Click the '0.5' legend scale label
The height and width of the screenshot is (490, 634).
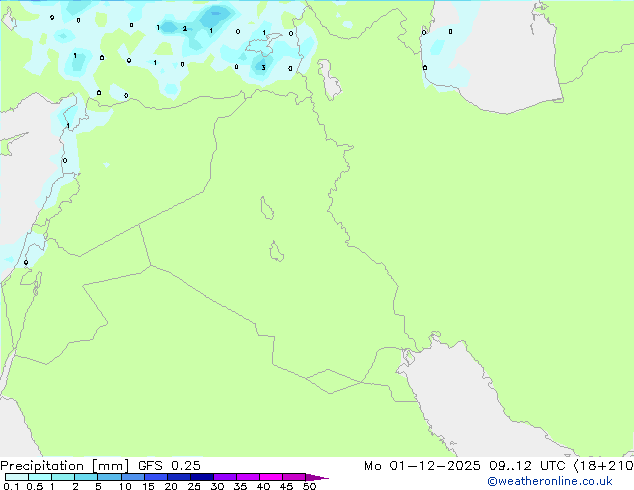pos(35,486)
